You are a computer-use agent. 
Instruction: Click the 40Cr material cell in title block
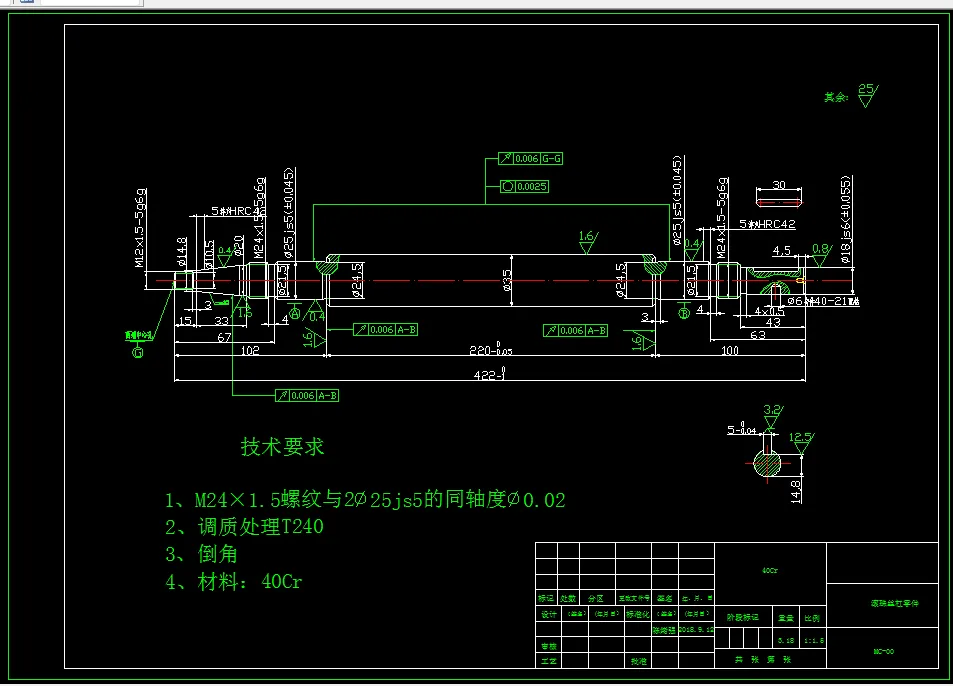(x=770, y=571)
